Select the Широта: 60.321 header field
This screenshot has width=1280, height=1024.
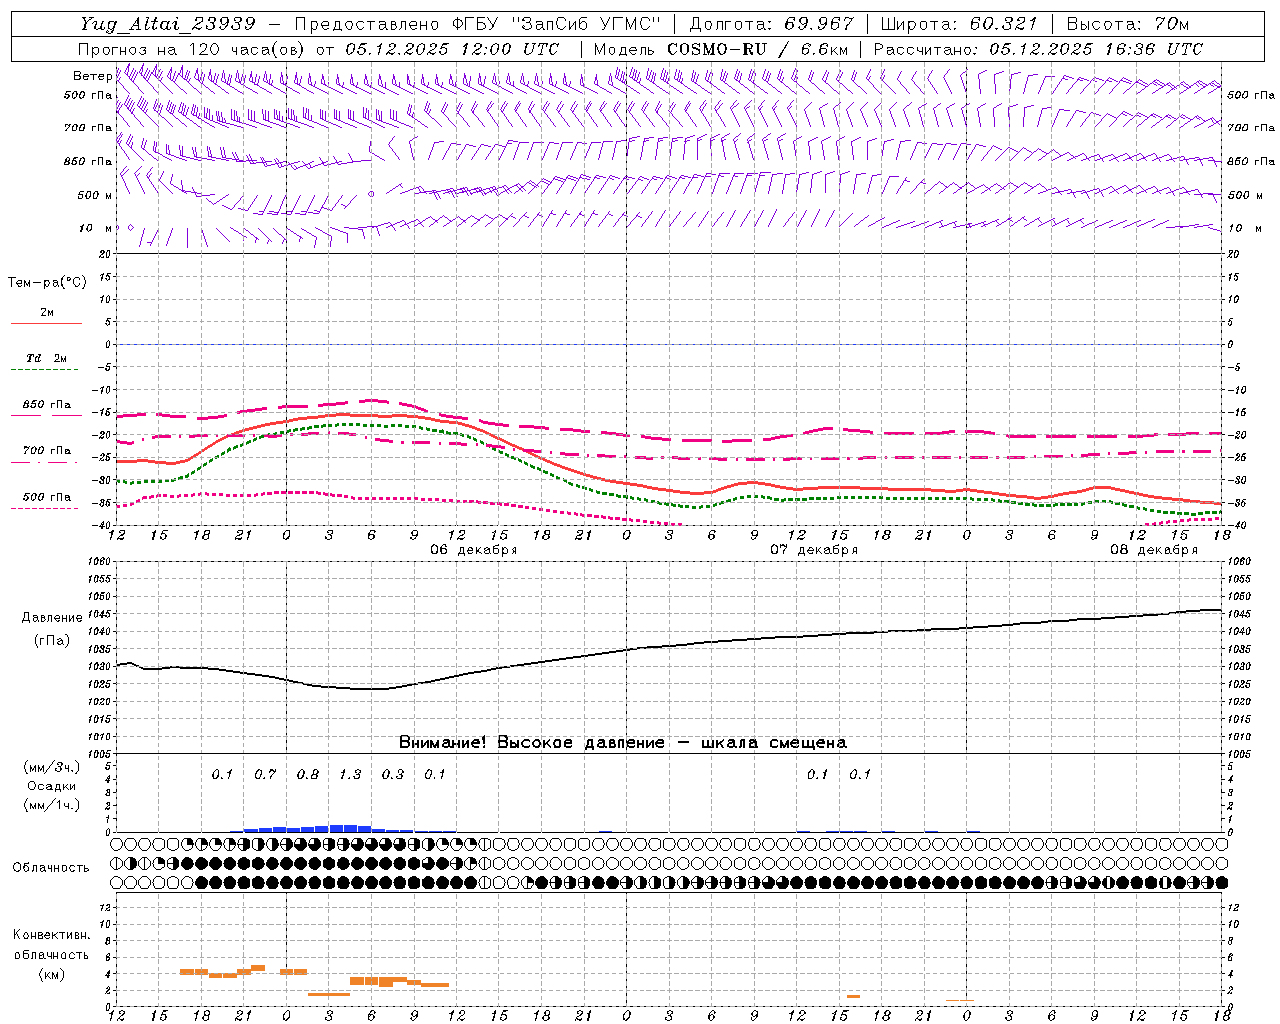tap(959, 24)
